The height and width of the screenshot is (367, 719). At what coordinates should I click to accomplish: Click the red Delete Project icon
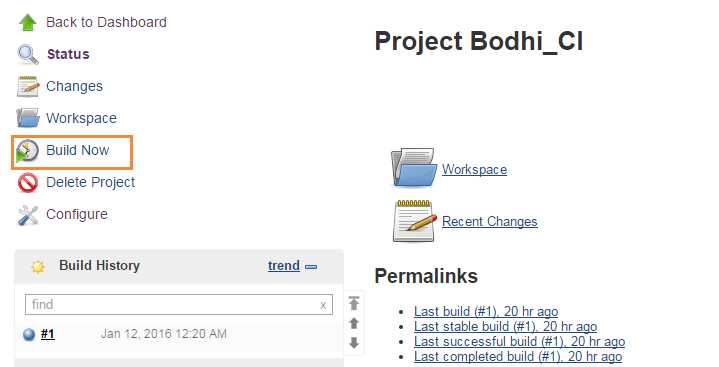point(28,183)
